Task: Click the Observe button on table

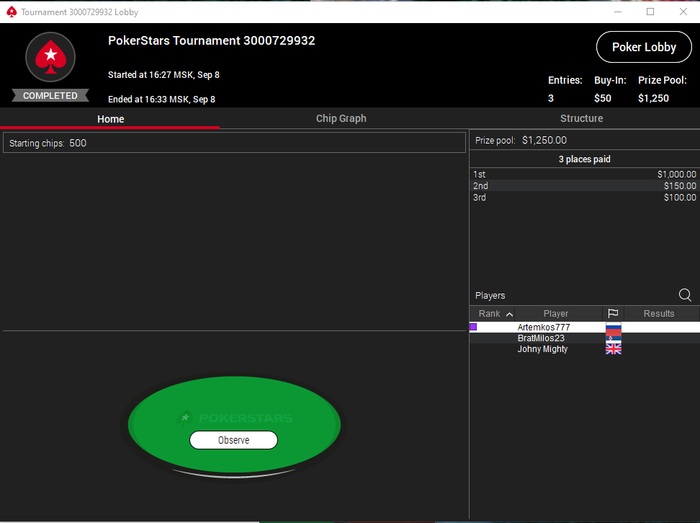Action: tap(233, 440)
